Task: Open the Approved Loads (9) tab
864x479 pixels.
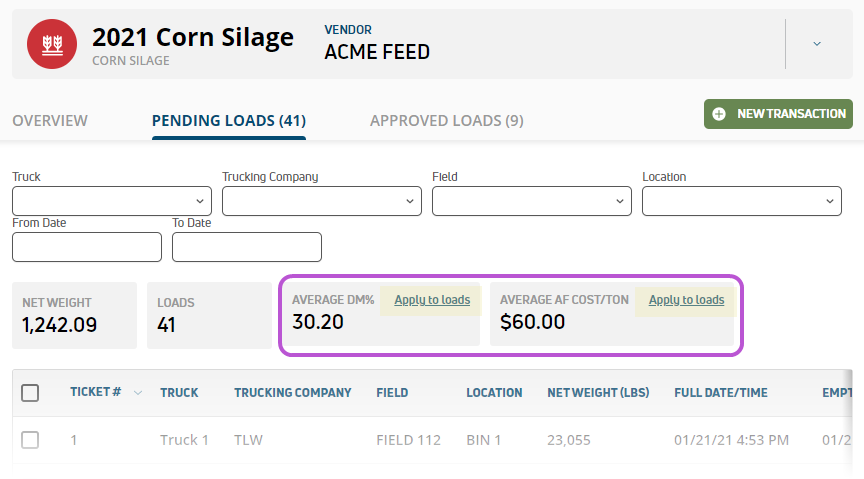Action: tap(447, 121)
